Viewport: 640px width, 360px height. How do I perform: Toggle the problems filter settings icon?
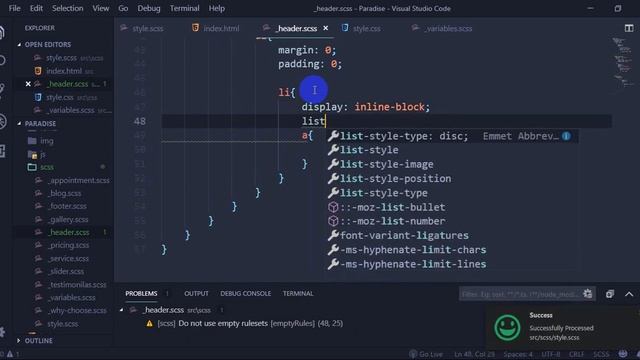(x=588, y=293)
